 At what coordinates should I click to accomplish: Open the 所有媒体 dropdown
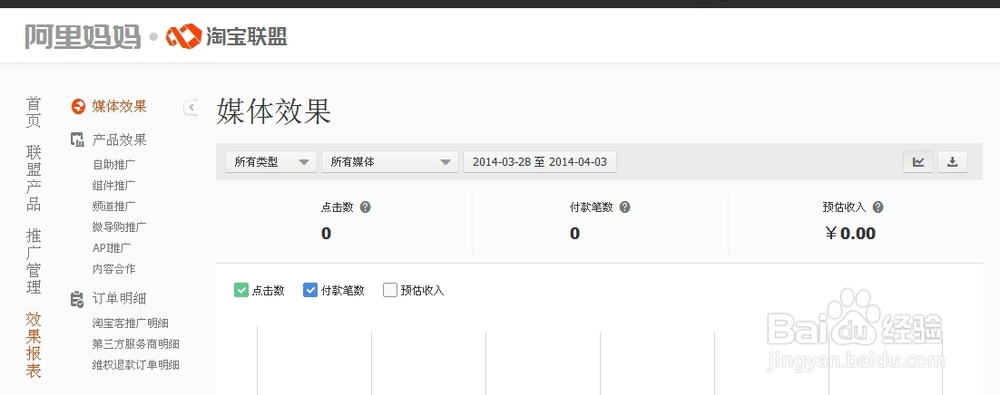tap(390, 162)
